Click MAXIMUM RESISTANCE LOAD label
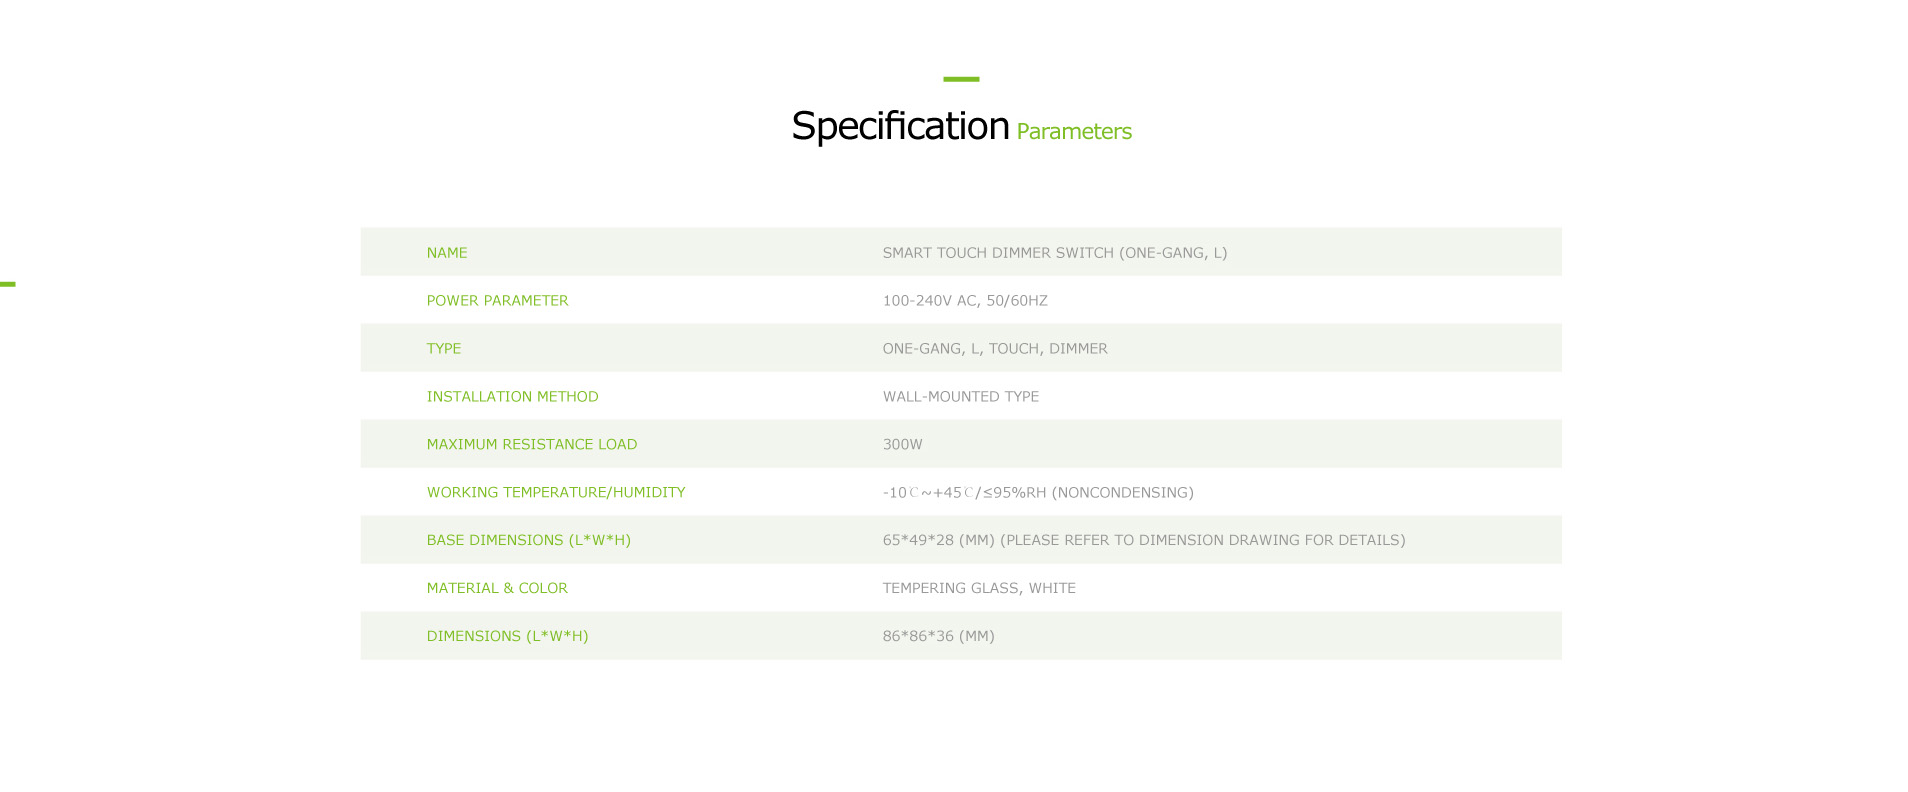Viewport: 1908px width, 792px height. 532,445
